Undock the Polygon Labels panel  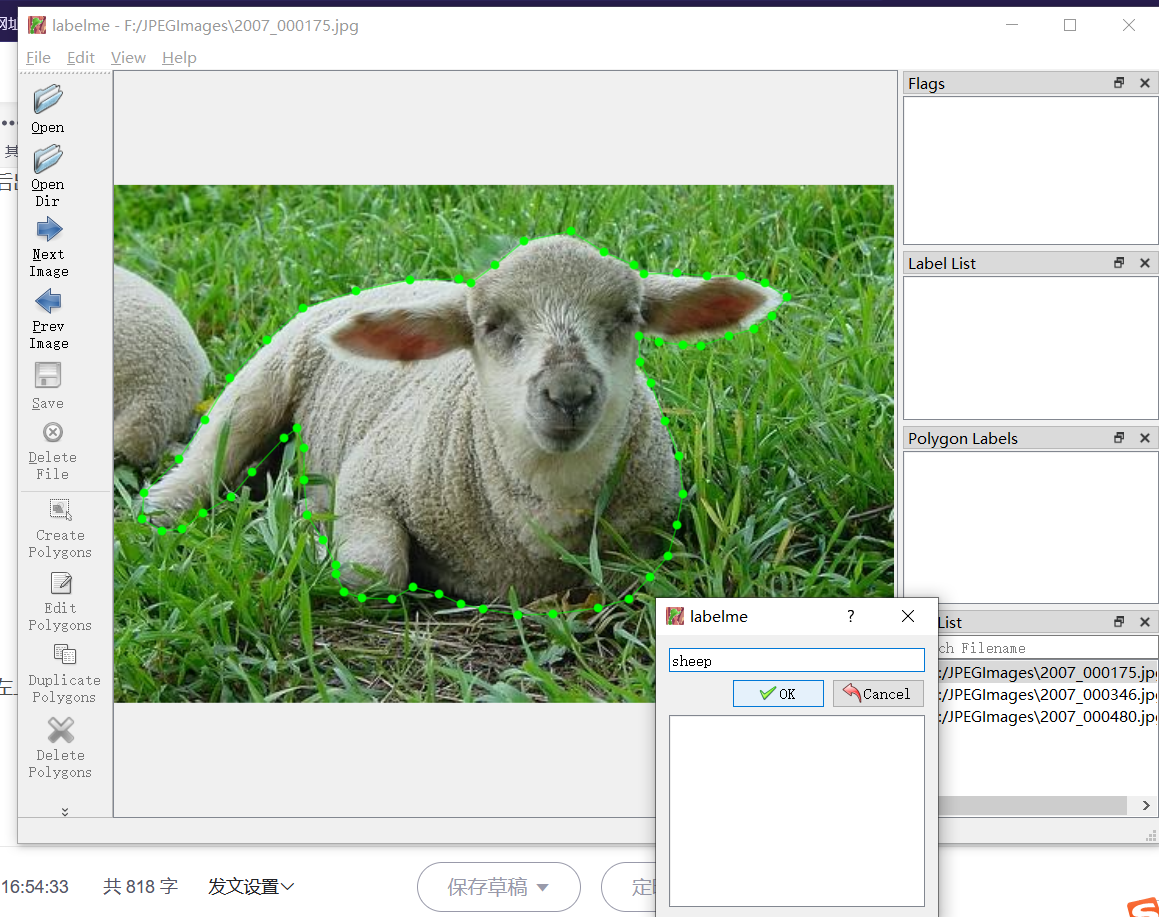pyautogui.click(x=1118, y=438)
